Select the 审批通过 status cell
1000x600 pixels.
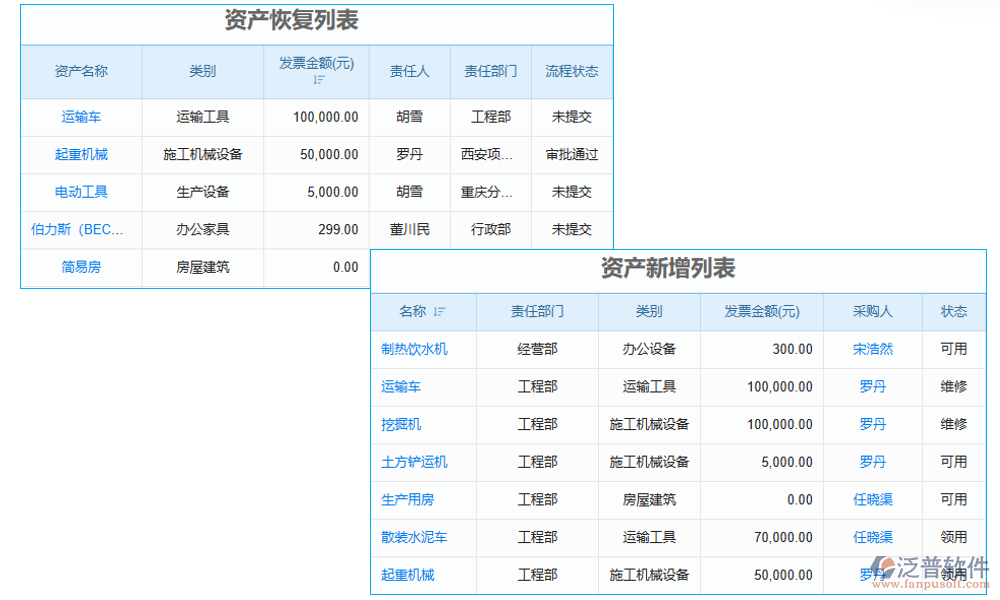click(571, 155)
